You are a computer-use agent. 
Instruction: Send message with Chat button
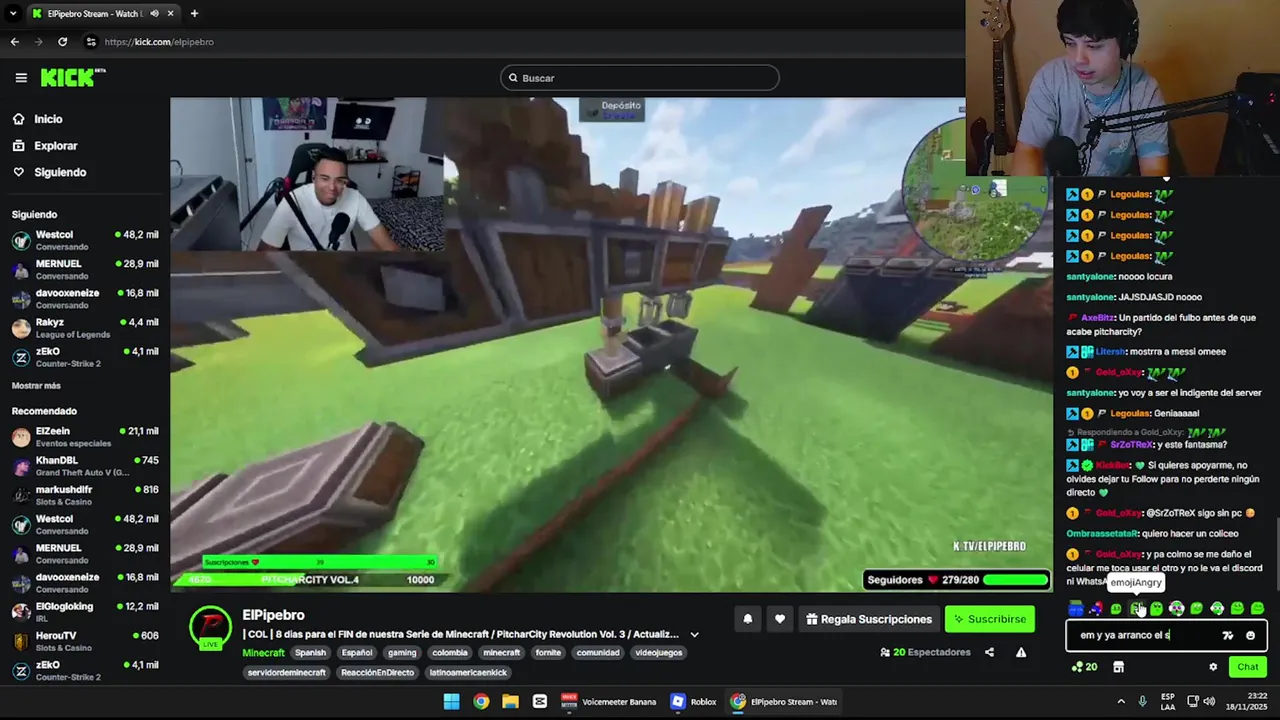tap(1248, 667)
